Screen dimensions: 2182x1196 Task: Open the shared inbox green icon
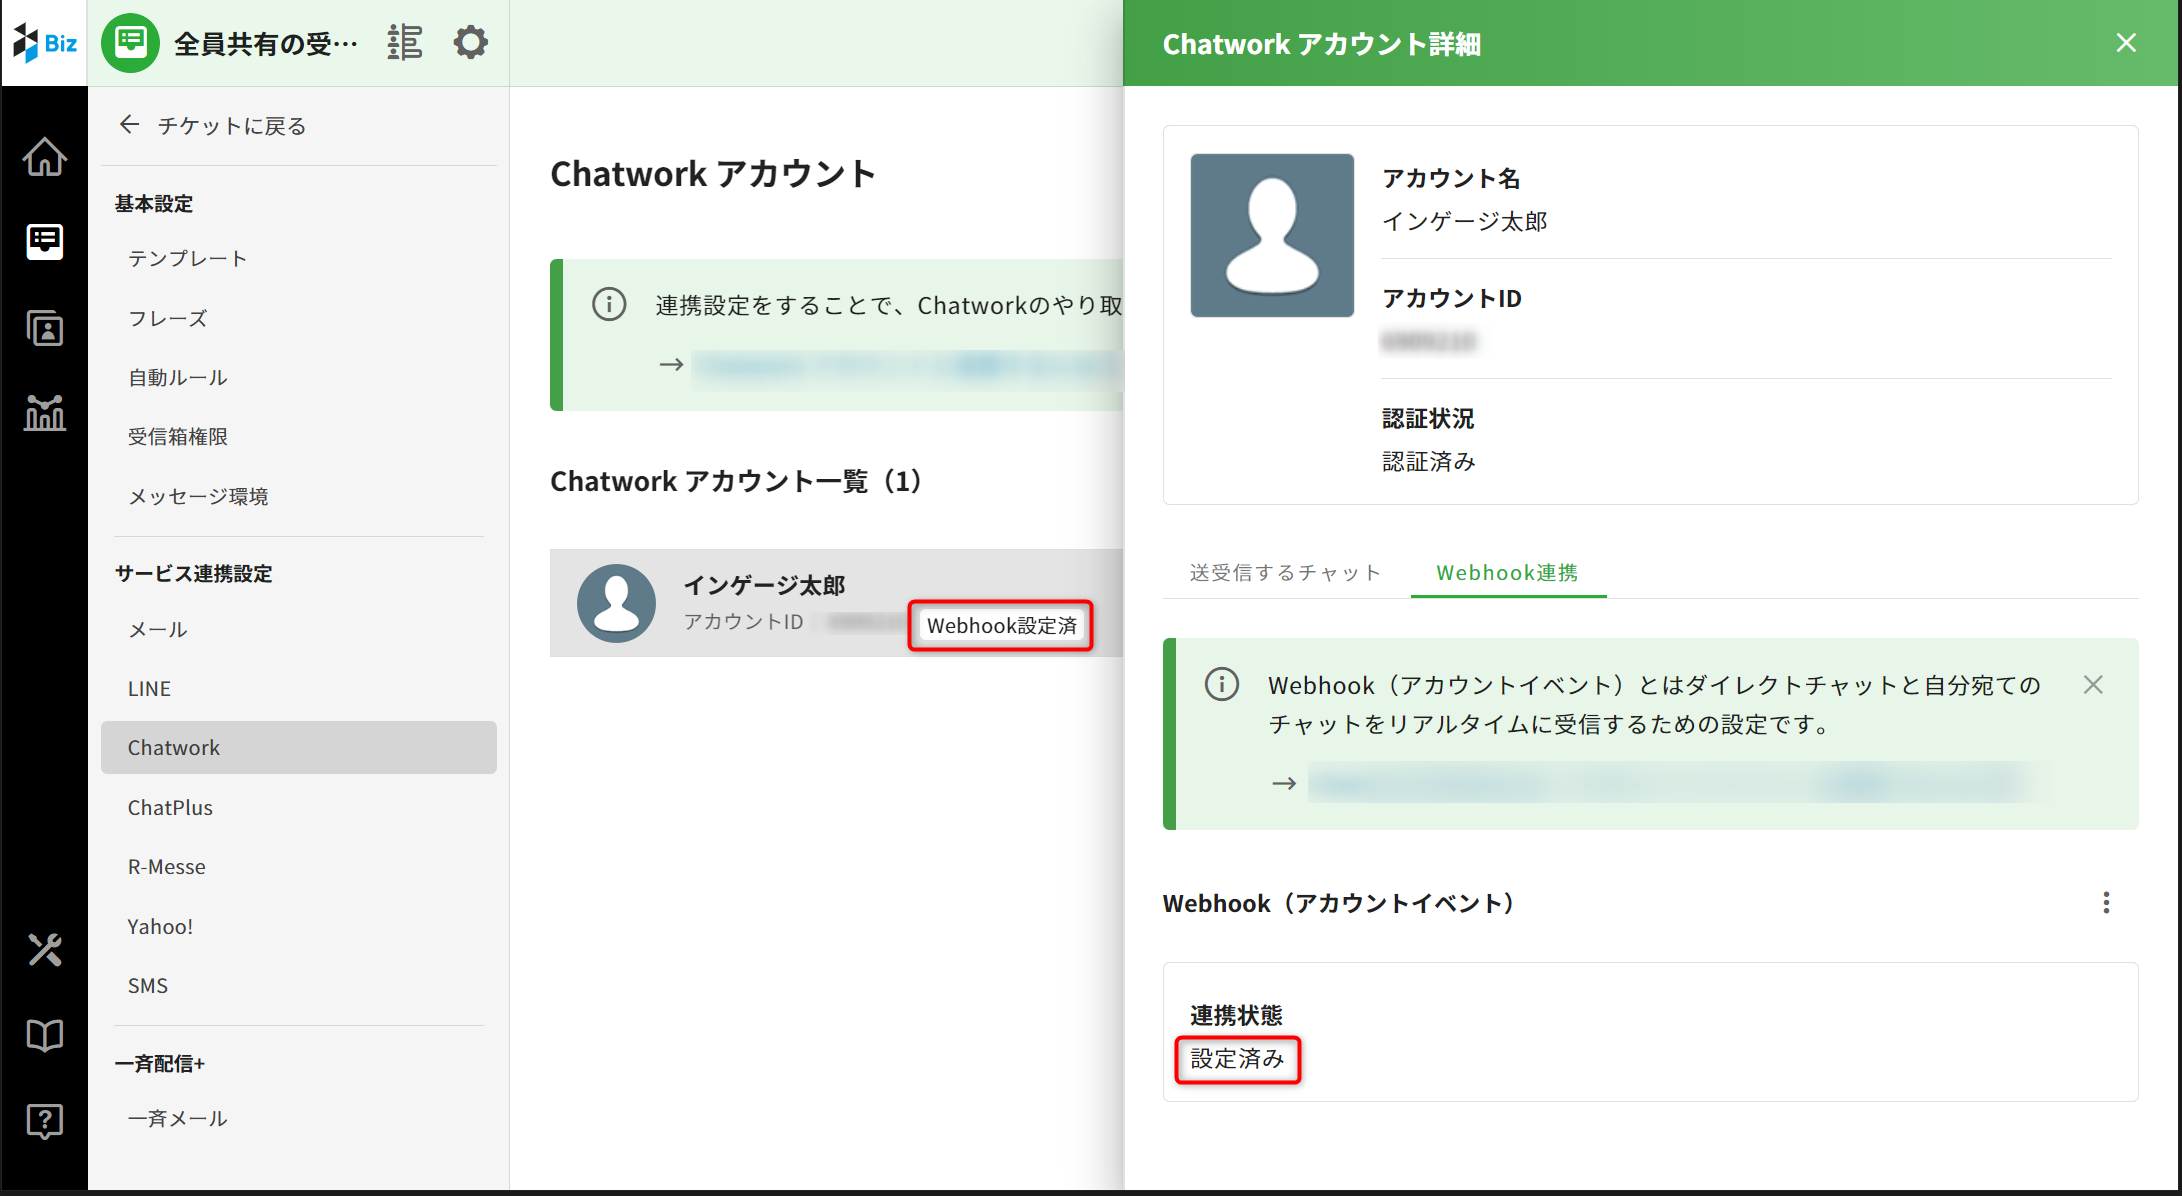pos(130,43)
